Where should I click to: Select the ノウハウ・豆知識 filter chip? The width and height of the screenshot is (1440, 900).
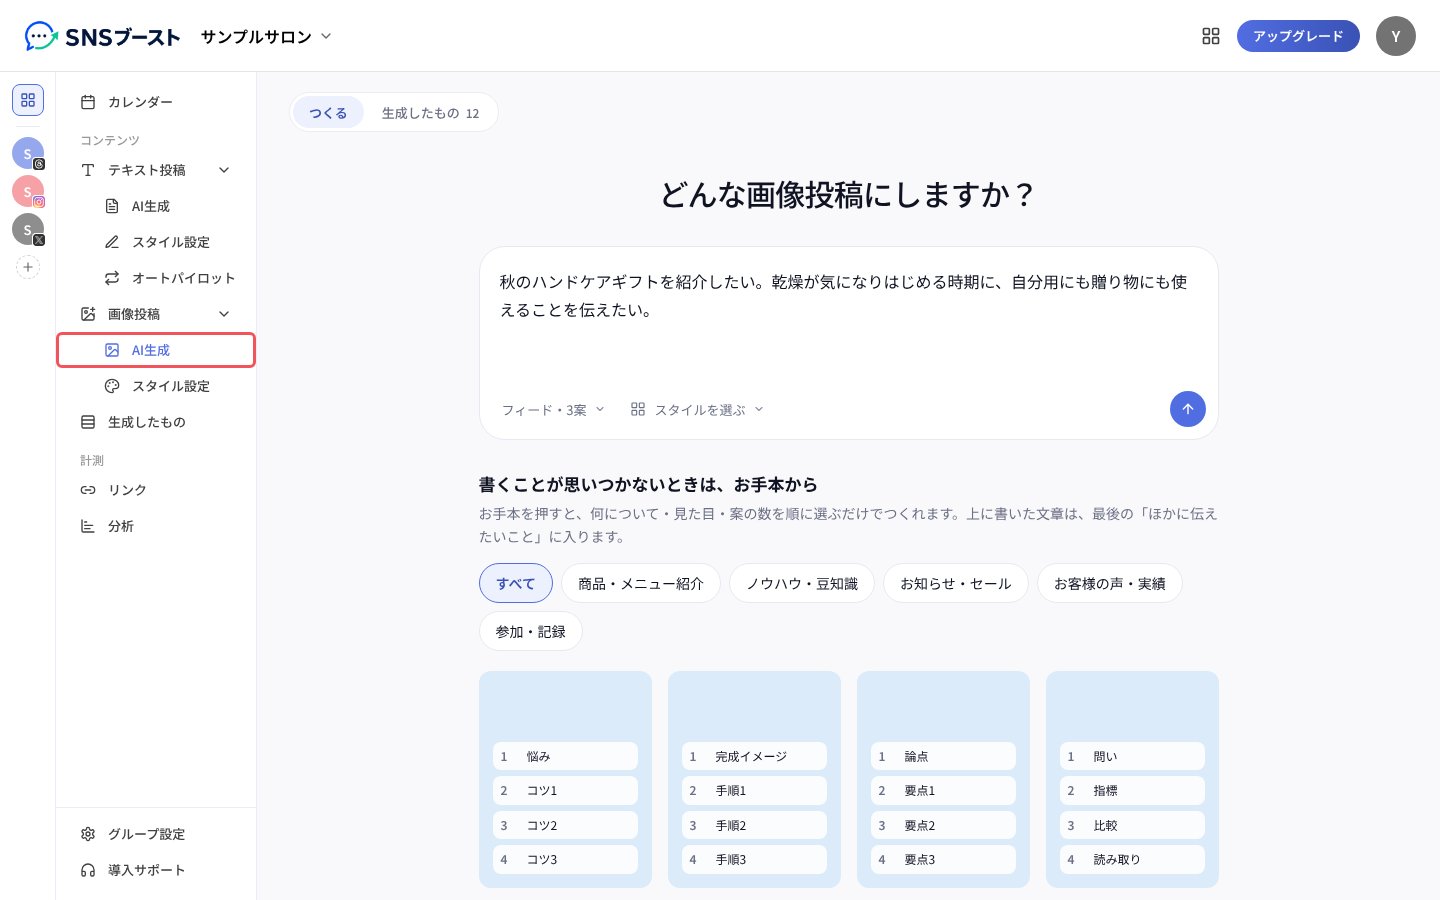point(802,583)
